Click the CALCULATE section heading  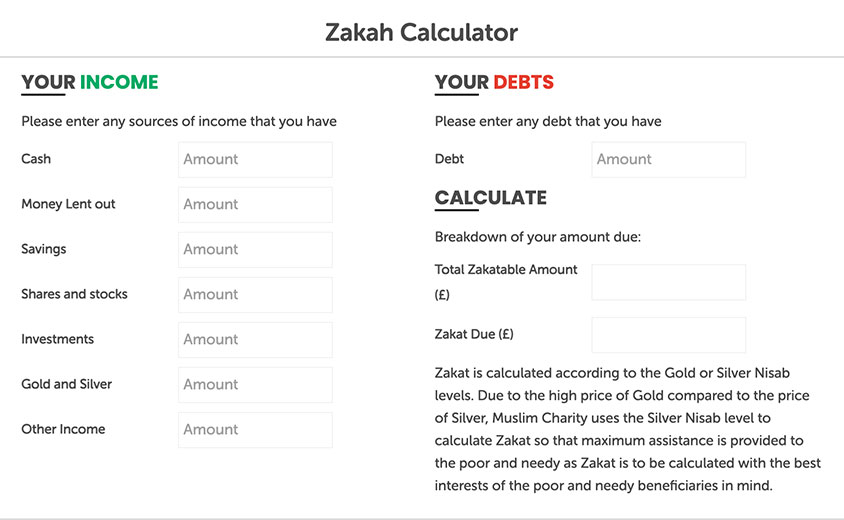(491, 197)
